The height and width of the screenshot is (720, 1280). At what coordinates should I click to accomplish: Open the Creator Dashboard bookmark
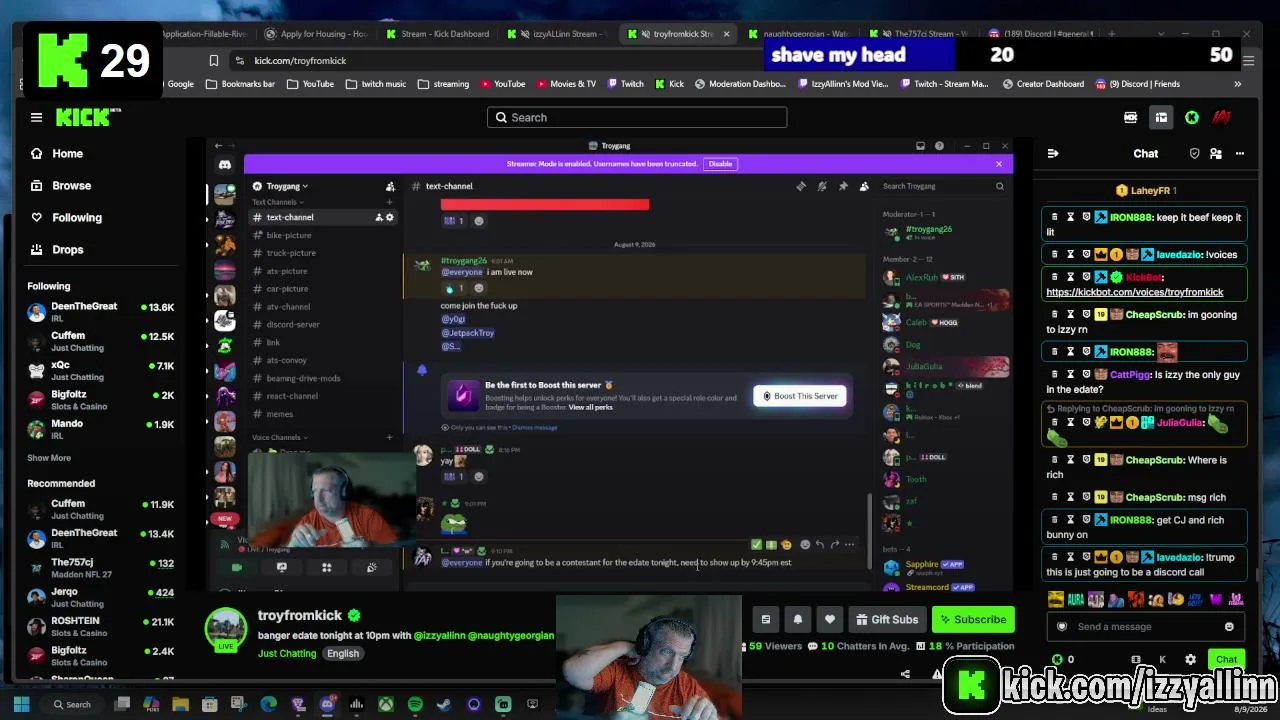click(x=1043, y=84)
